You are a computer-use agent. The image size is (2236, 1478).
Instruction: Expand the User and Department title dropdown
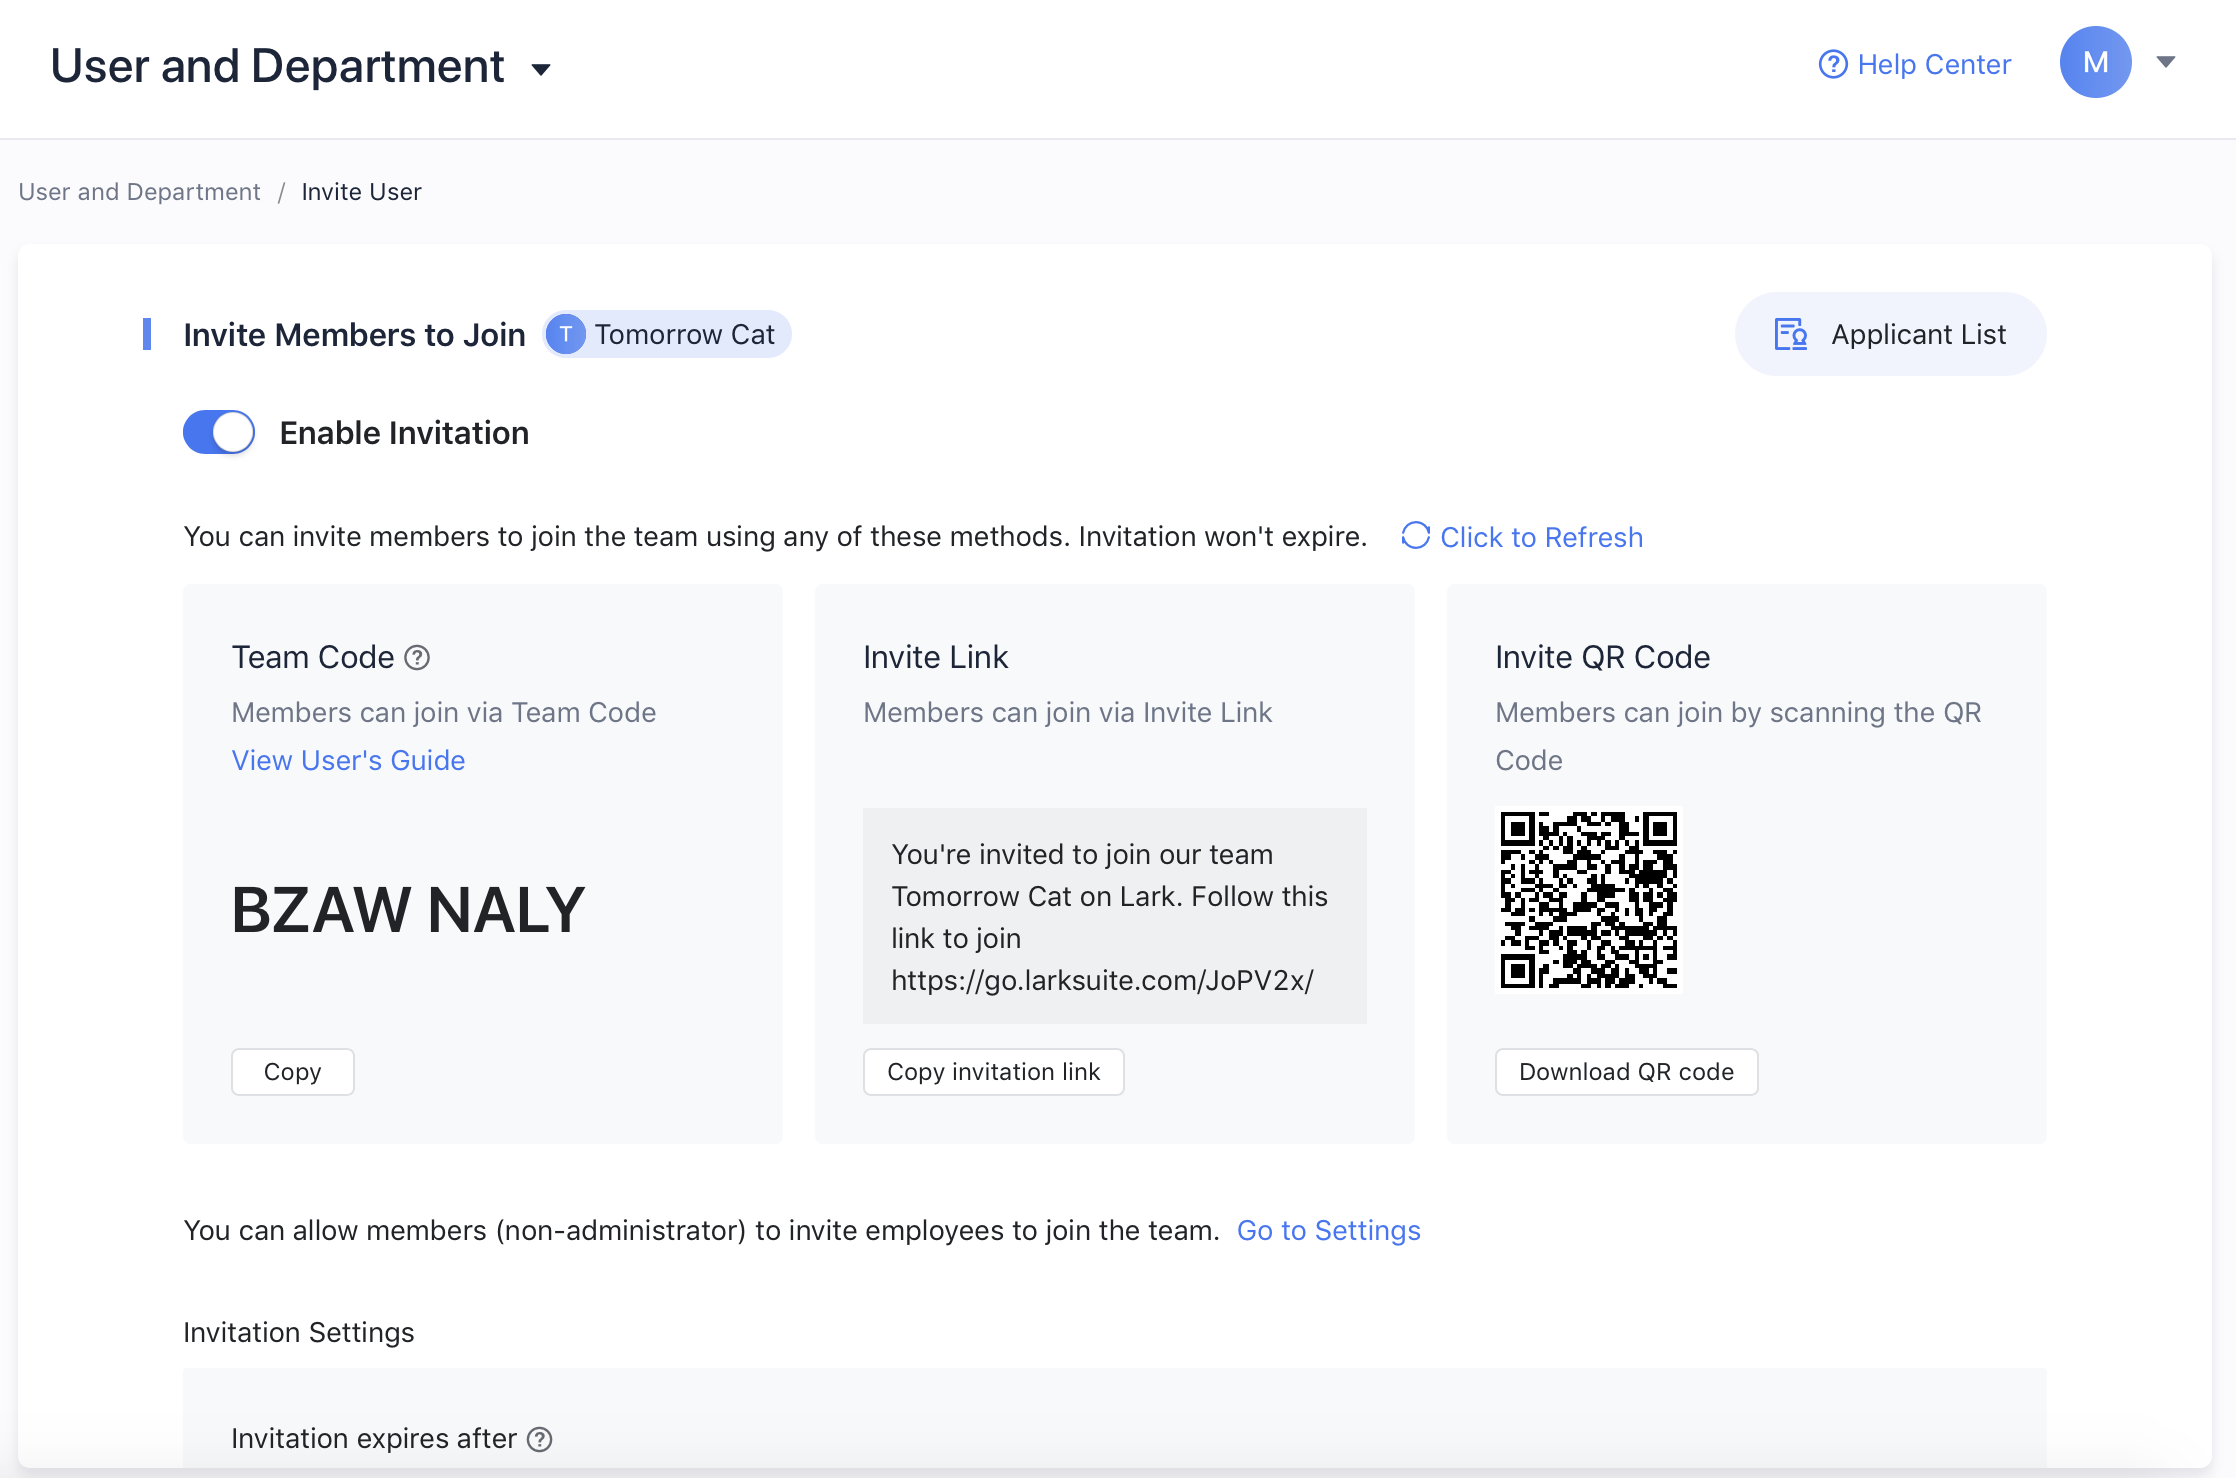541,69
